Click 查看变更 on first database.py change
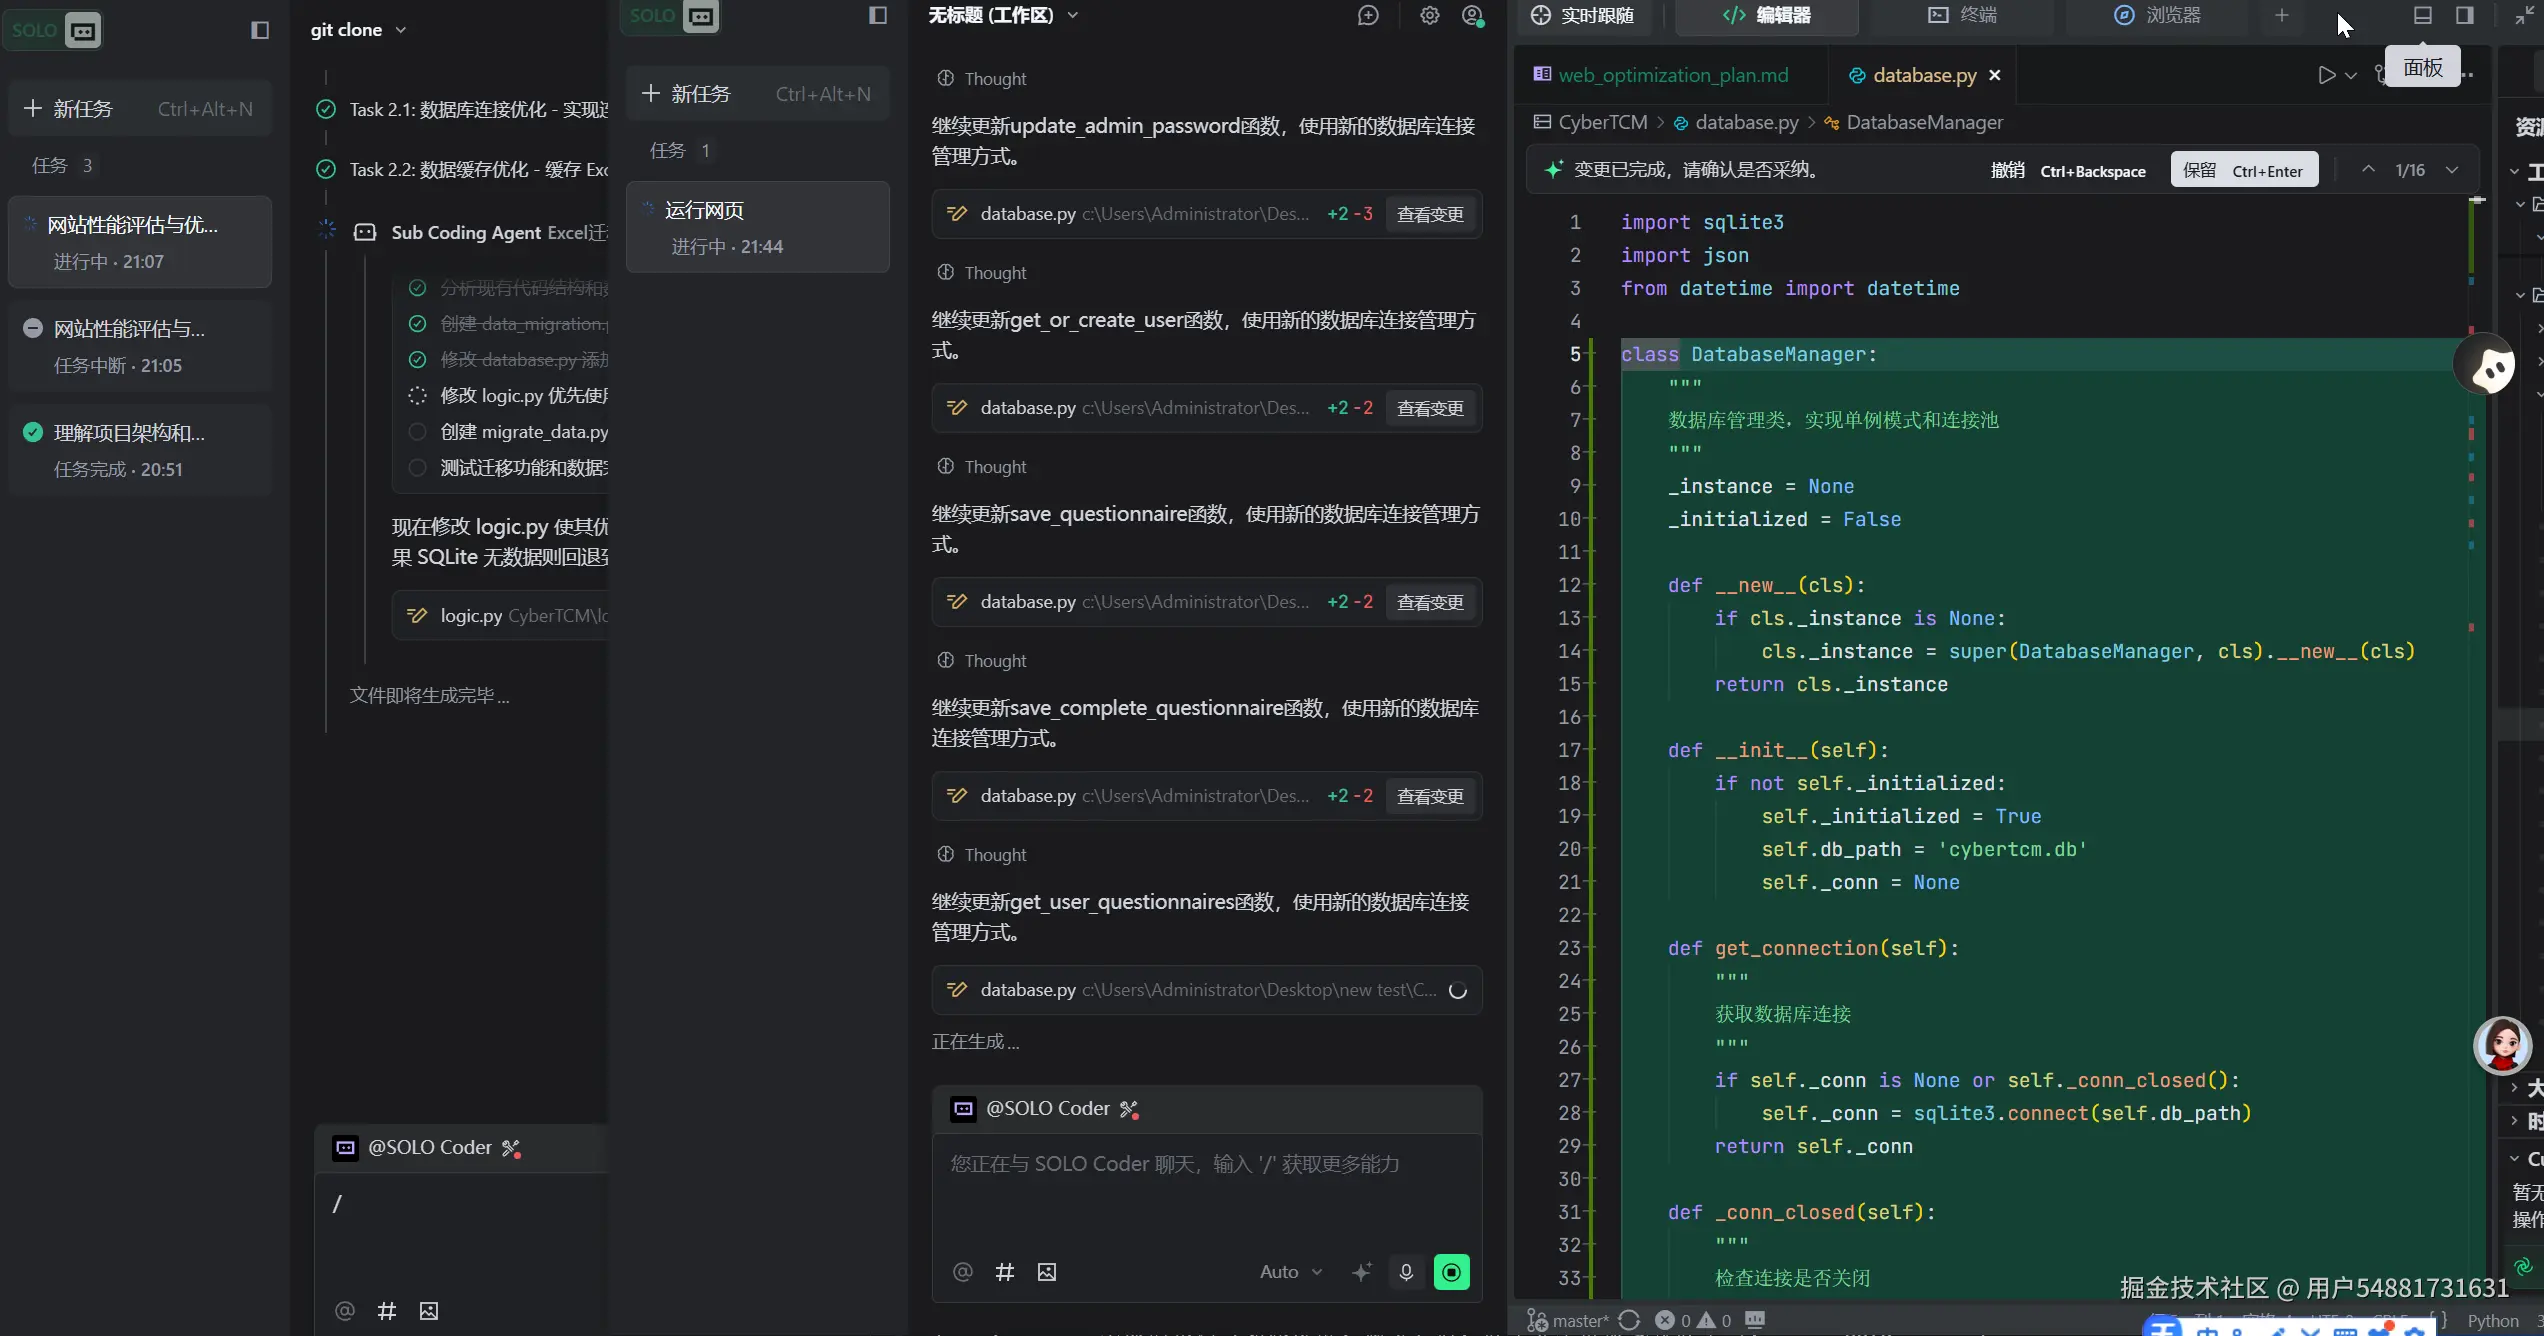This screenshot has width=2544, height=1336. (1430, 214)
